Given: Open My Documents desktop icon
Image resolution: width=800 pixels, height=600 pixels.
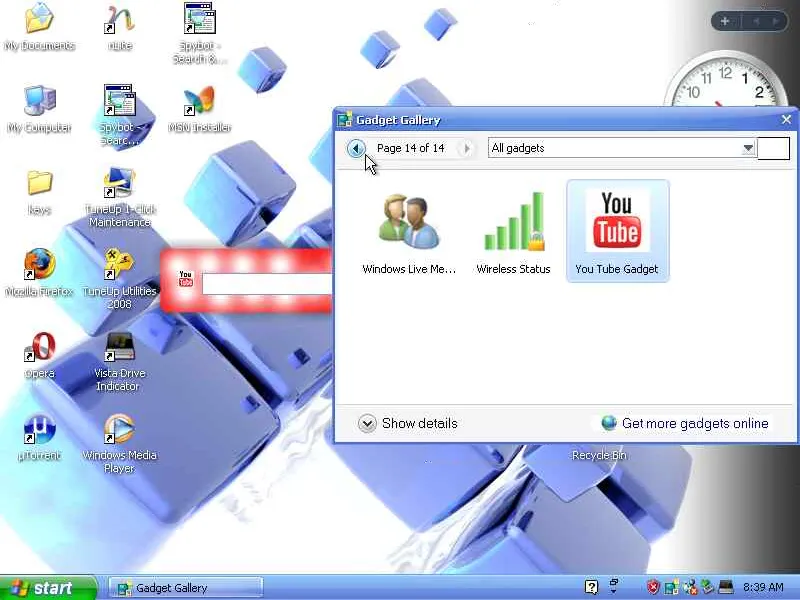Looking at the screenshot, I should (39, 27).
